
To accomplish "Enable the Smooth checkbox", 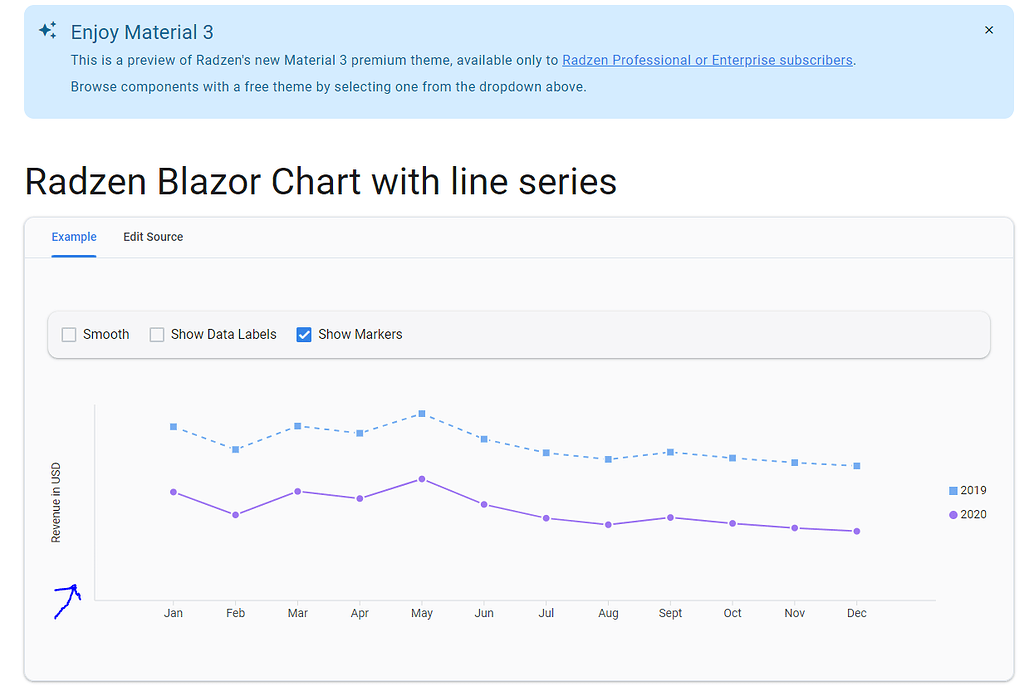I will click(68, 334).
